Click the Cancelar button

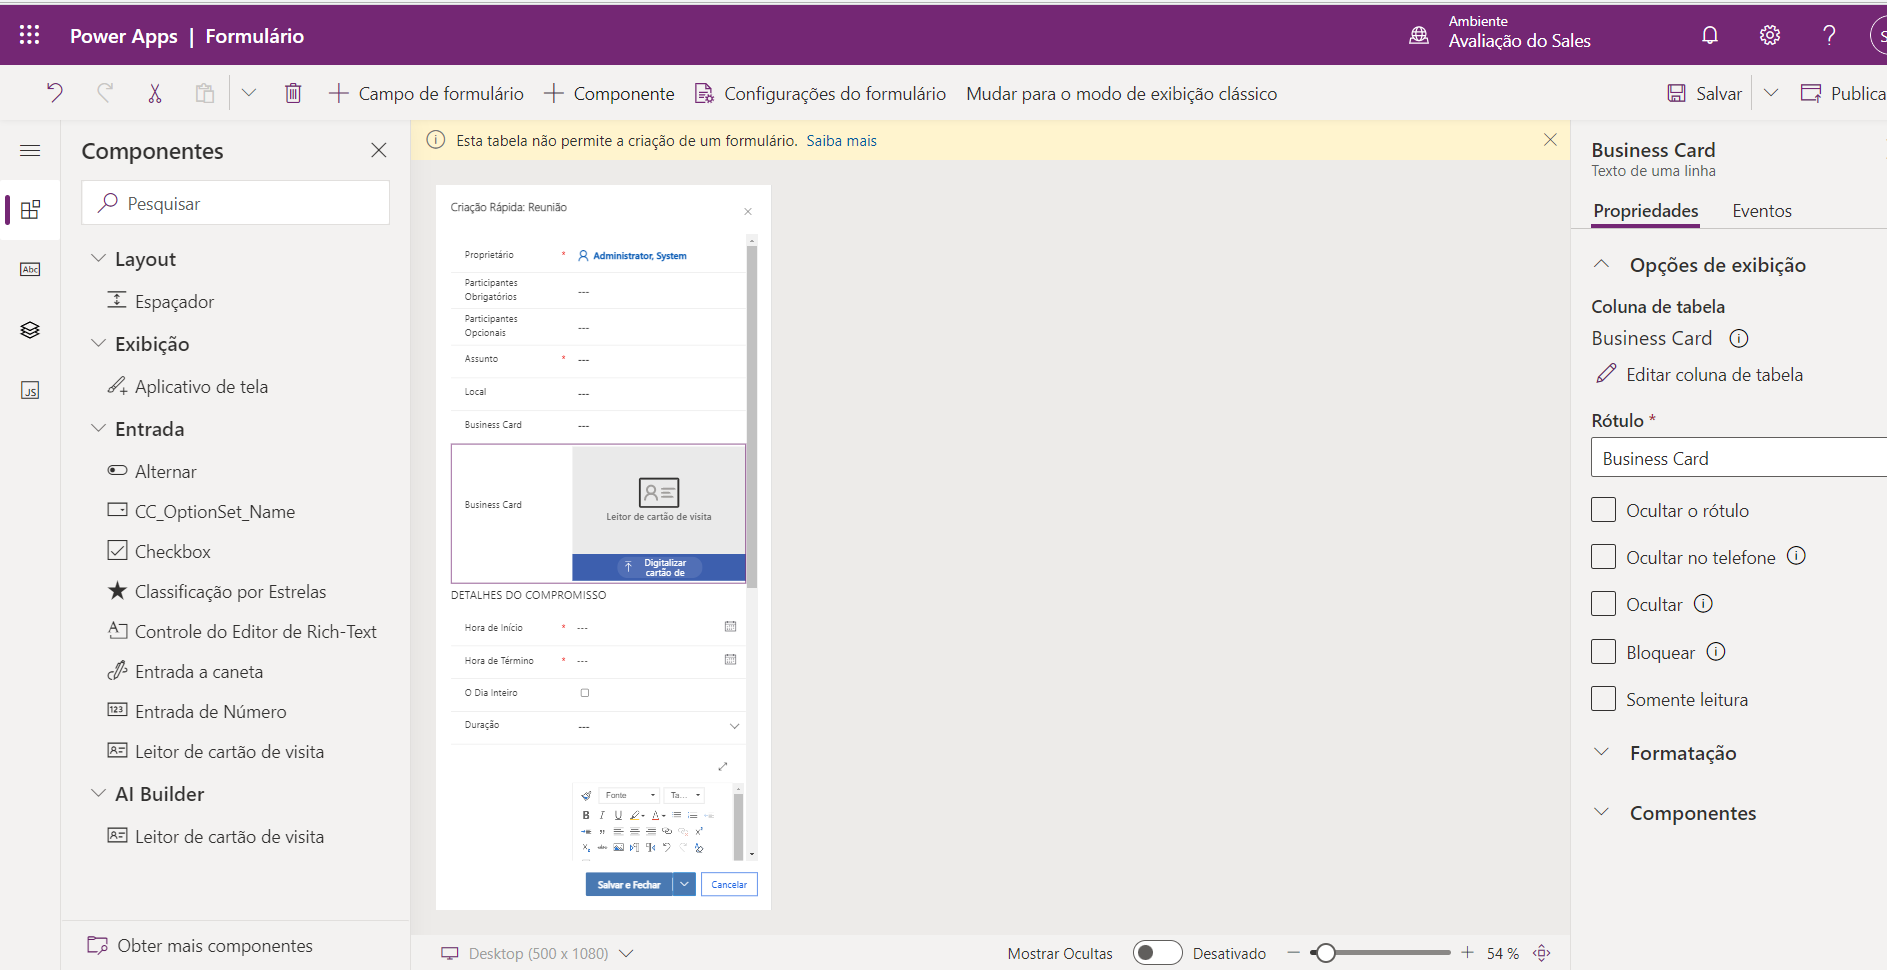[x=729, y=885]
